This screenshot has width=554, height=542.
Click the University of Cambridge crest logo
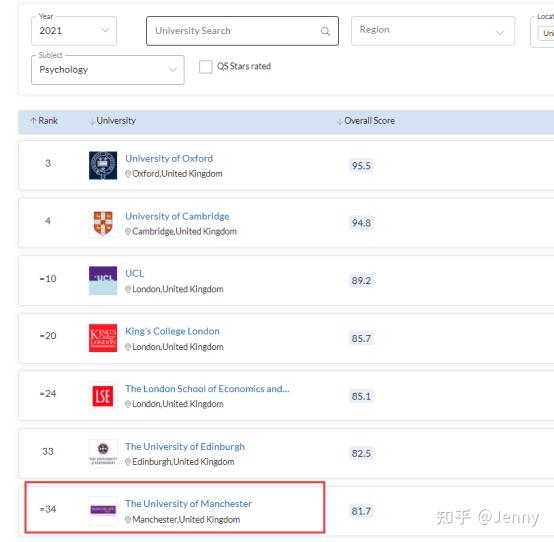point(103,223)
